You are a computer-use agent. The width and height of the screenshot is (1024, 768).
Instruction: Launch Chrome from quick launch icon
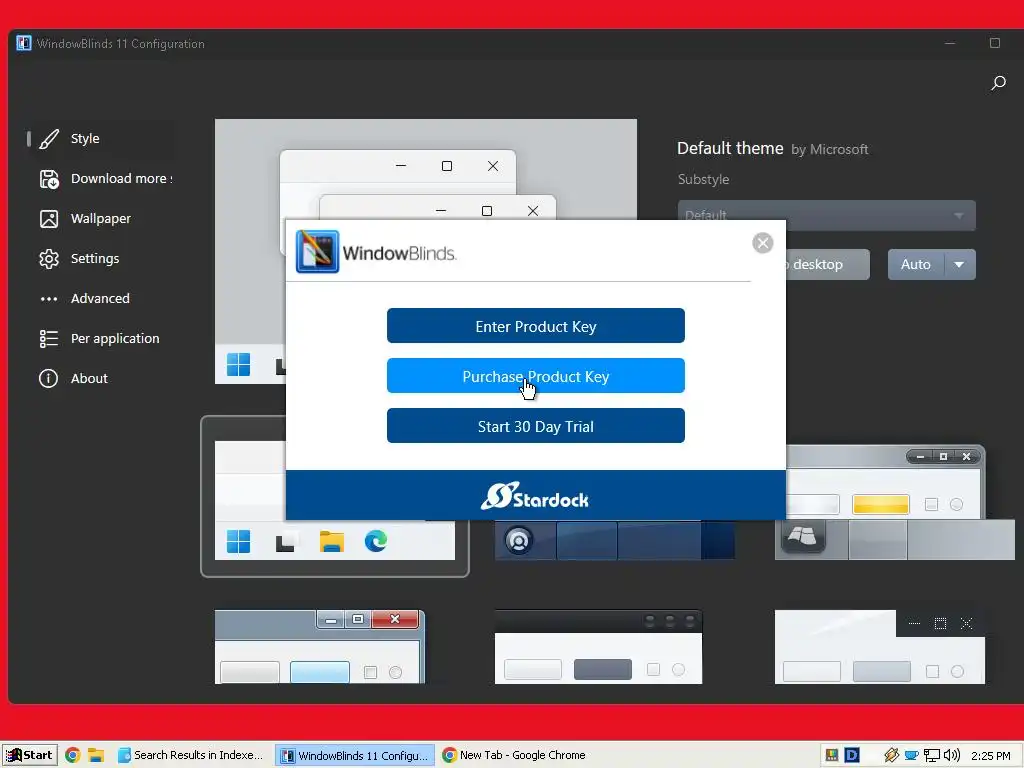(x=72, y=756)
